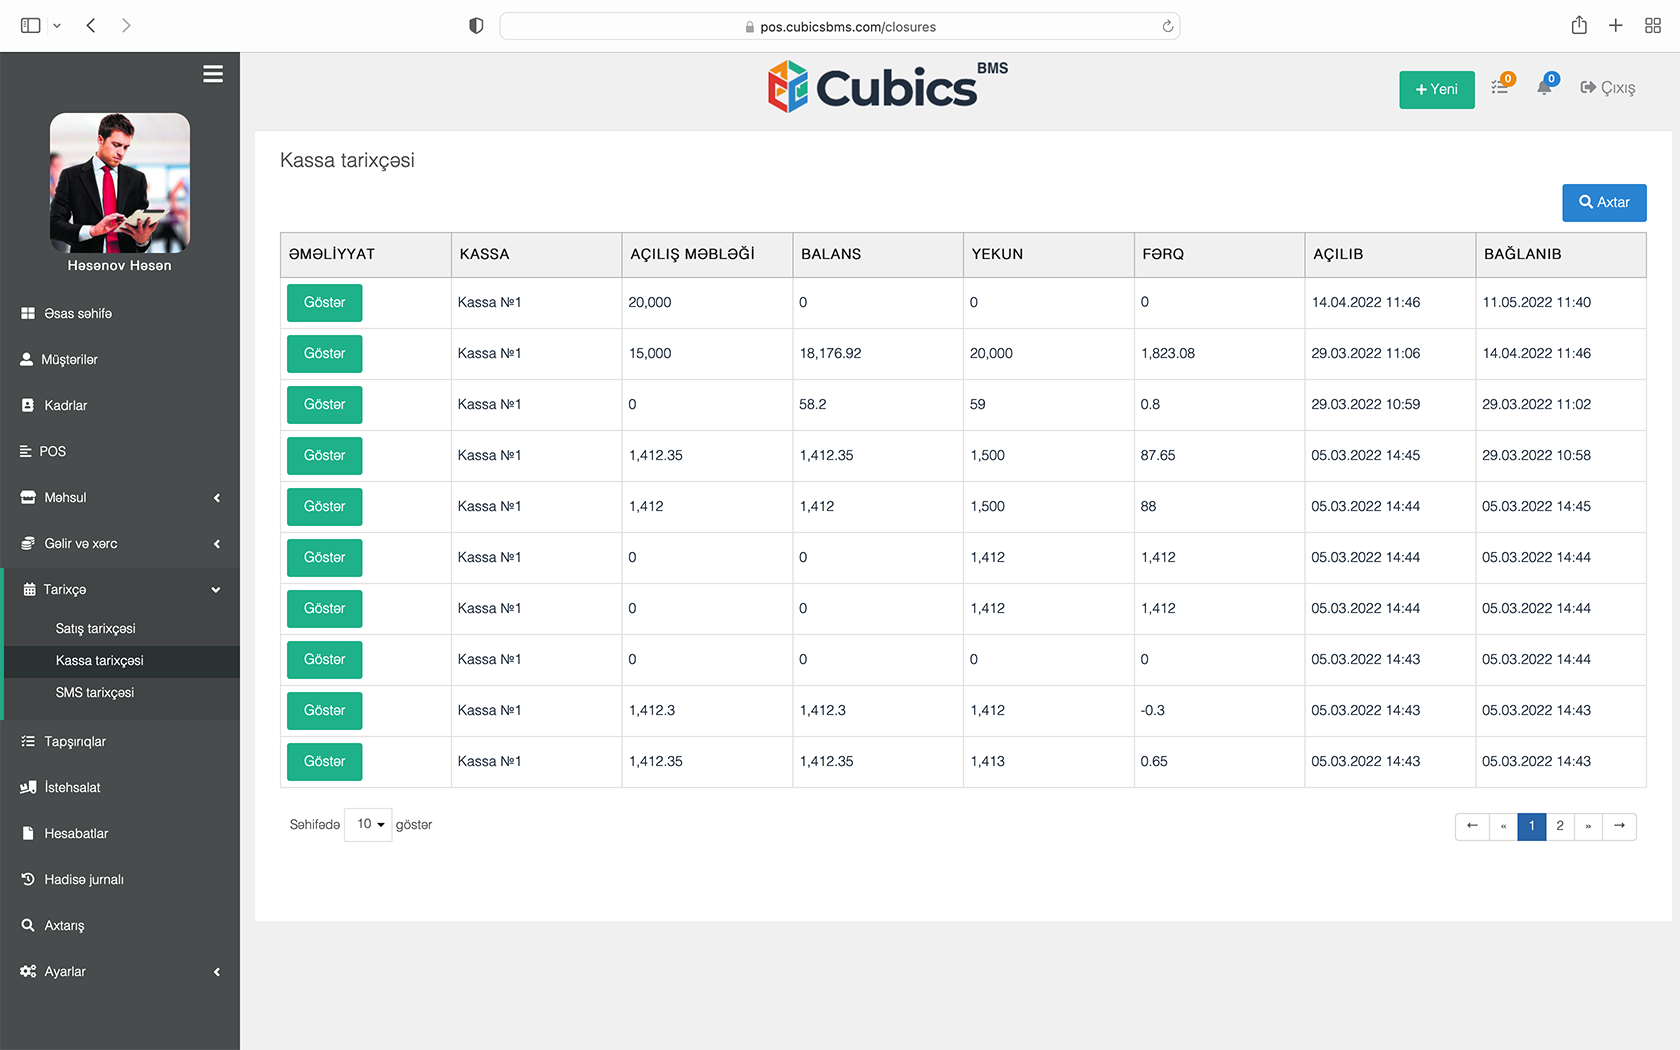Select the POS section in sidebar
1680x1050 pixels.
pos(52,451)
